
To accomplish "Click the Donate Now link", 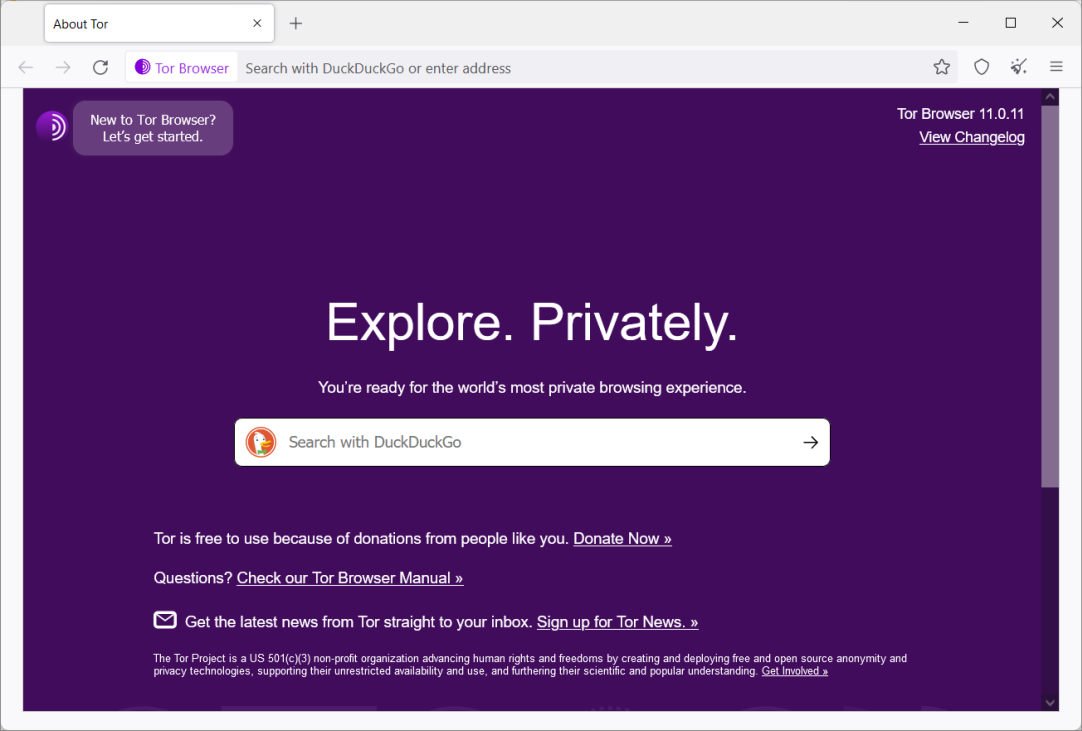I will (622, 539).
